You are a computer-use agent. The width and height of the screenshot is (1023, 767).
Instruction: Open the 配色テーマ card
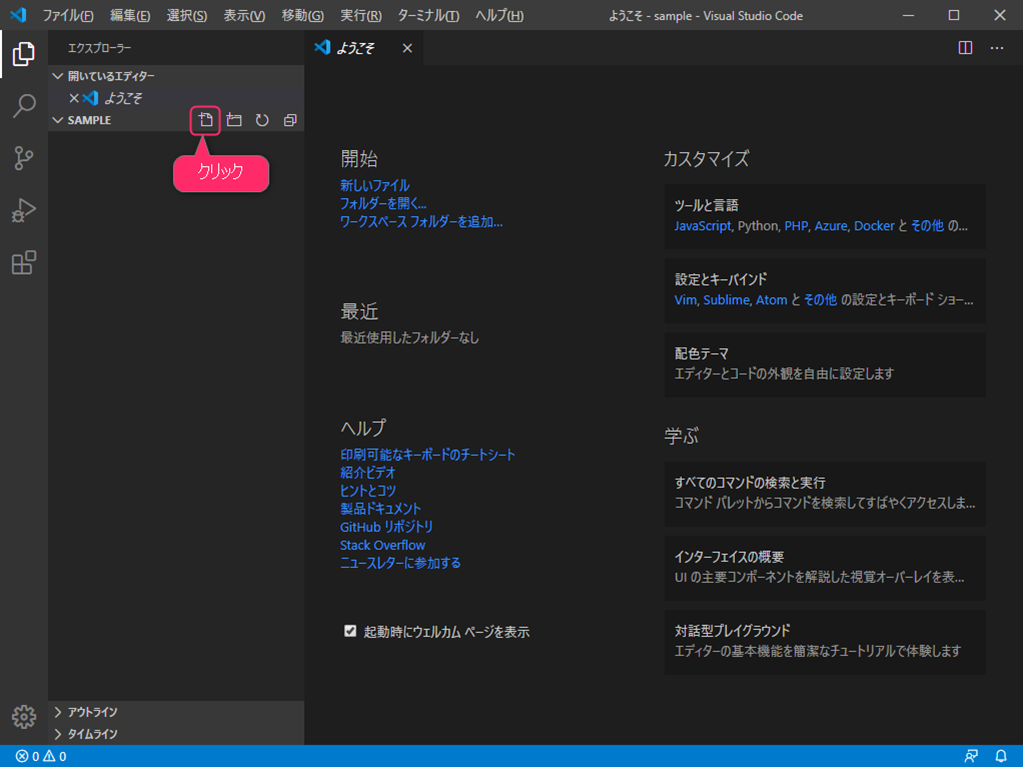coord(825,365)
